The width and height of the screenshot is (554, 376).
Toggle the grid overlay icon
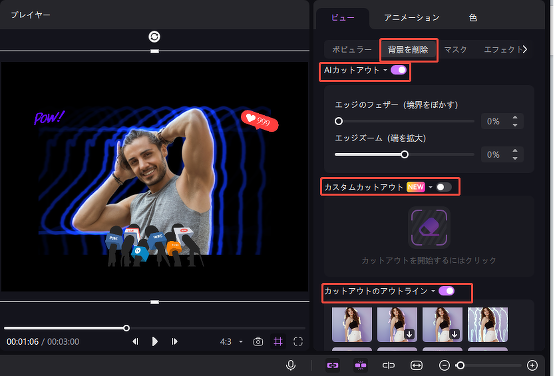coord(278,341)
